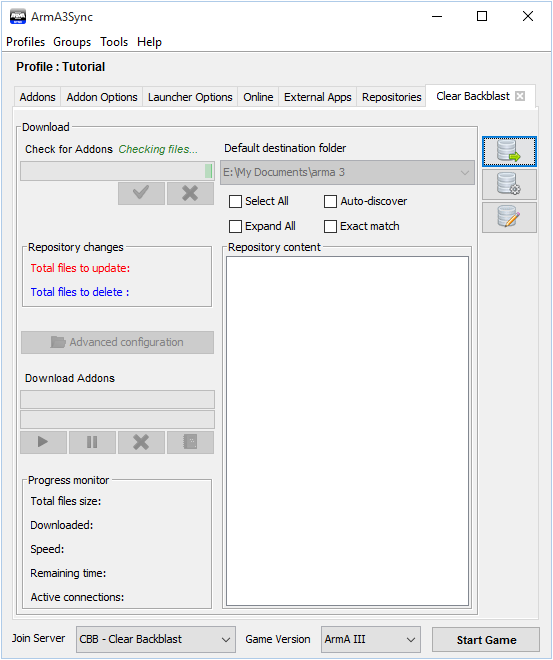Image resolution: width=553 pixels, height=660 pixels.
Task: Click the lower Download Addons progress bar
Action: [117, 420]
